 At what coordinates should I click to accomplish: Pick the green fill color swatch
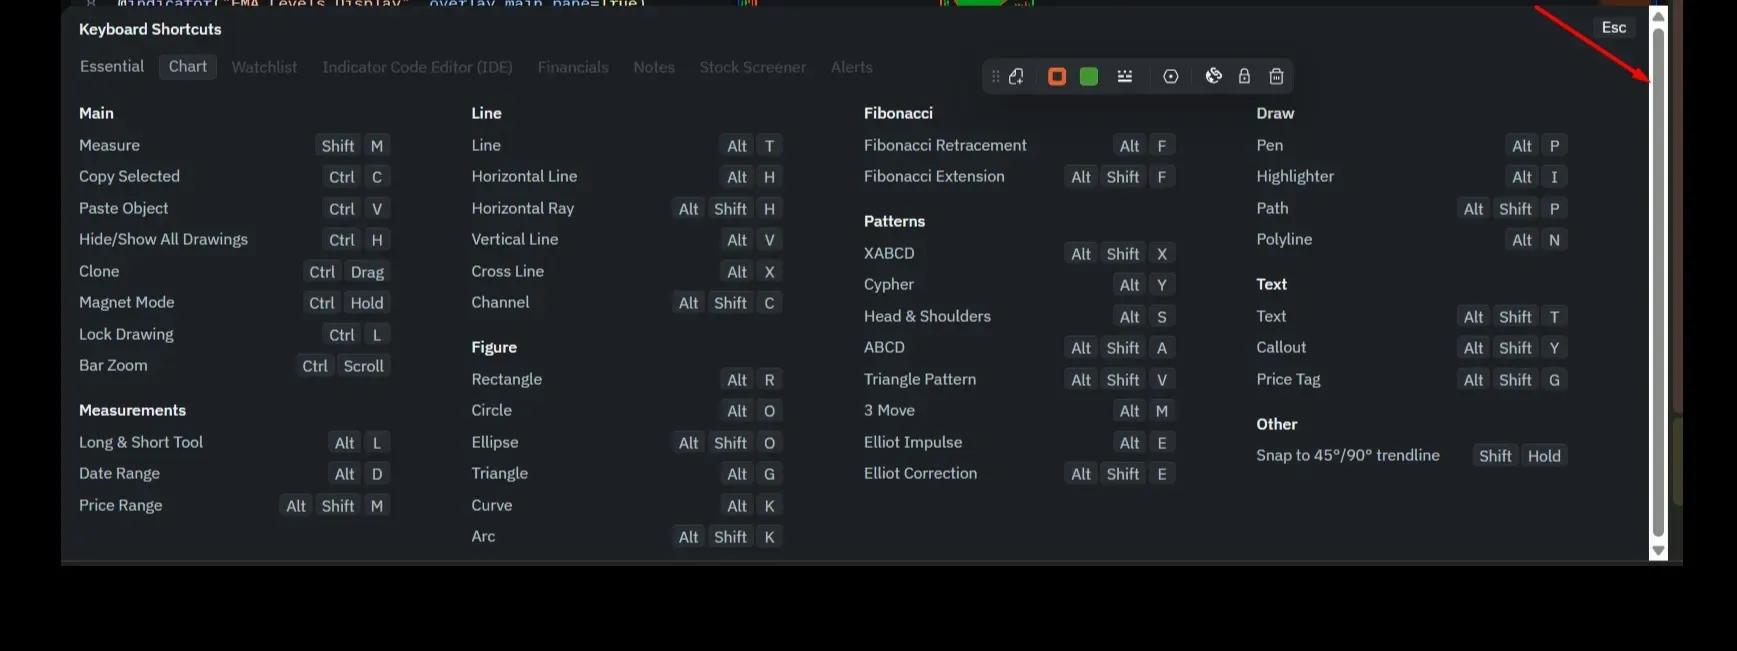(x=1089, y=77)
